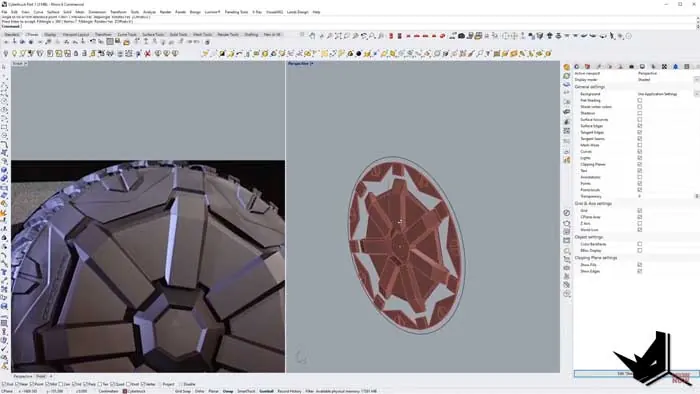700x394 pixels.
Task: Click the car-shaped icon in top toolbar
Action: (461, 36)
